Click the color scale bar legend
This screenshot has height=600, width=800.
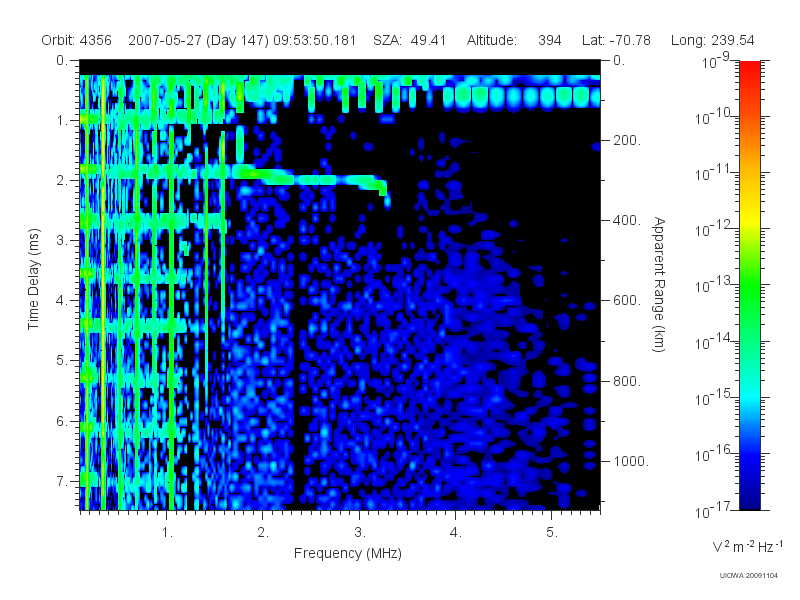[x=749, y=285]
